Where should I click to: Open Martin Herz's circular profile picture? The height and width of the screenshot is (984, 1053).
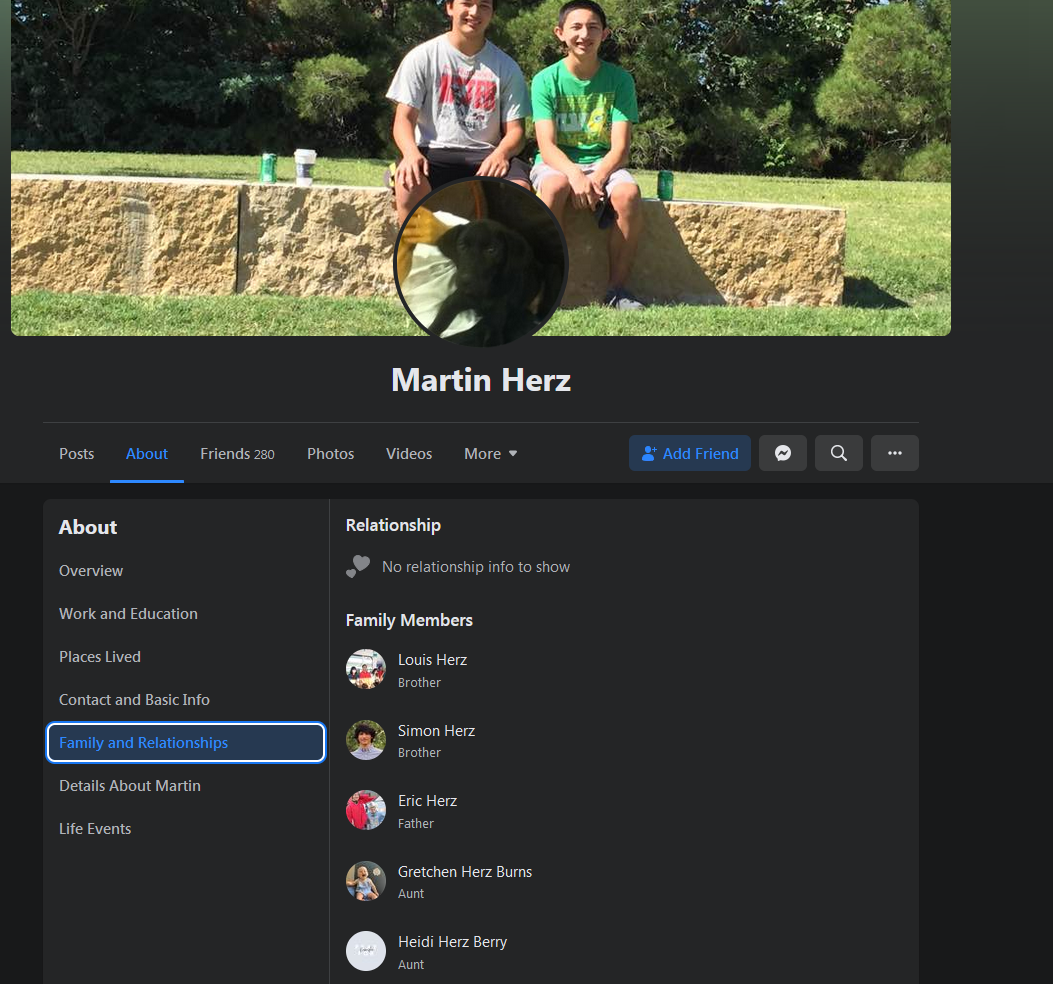pos(481,263)
